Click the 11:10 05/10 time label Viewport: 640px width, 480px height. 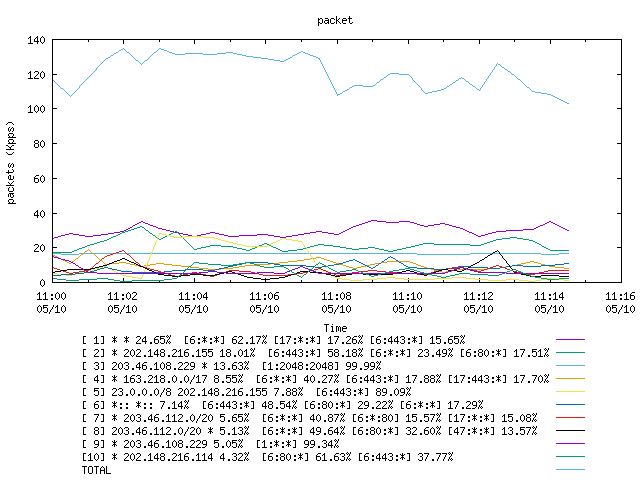(407, 302)
